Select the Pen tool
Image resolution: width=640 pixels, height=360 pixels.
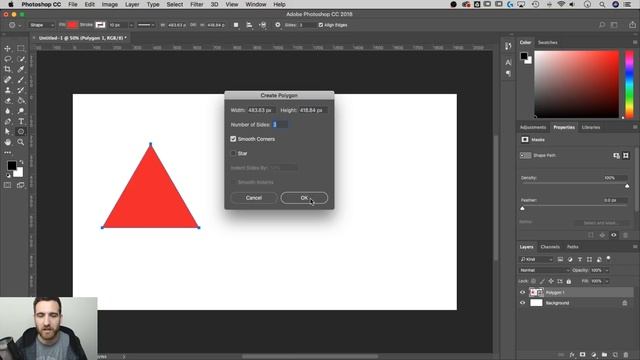click(x=7, y=121)
